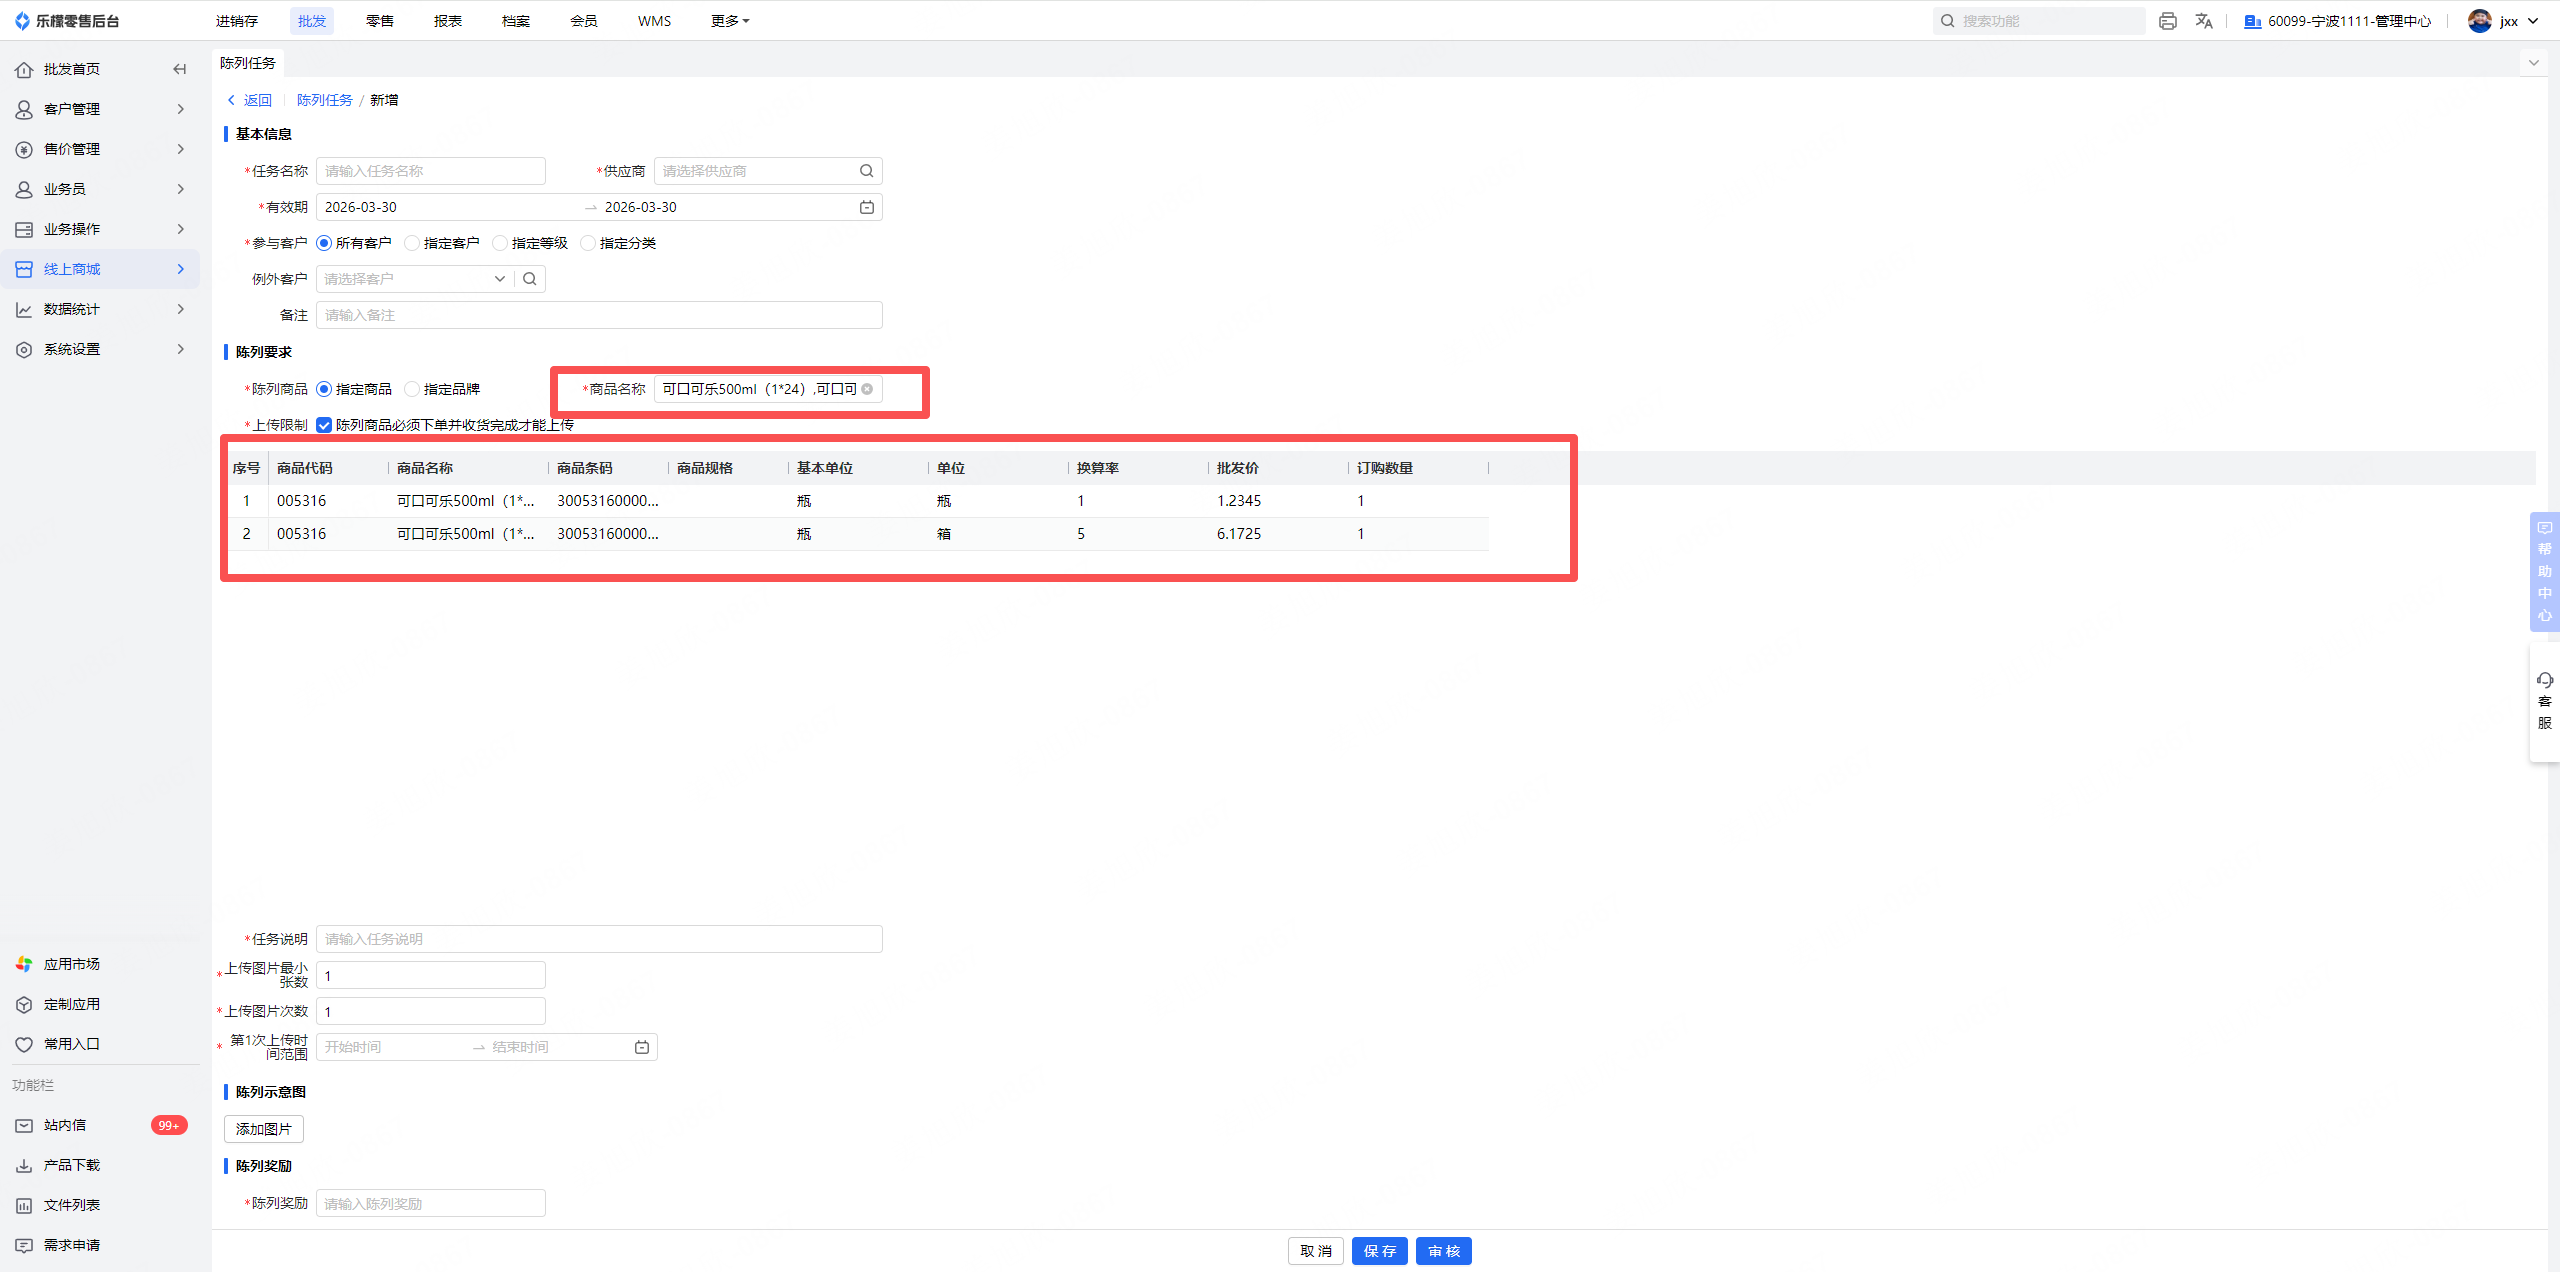Click supplier field search magnifier icon

click(866, 171)
